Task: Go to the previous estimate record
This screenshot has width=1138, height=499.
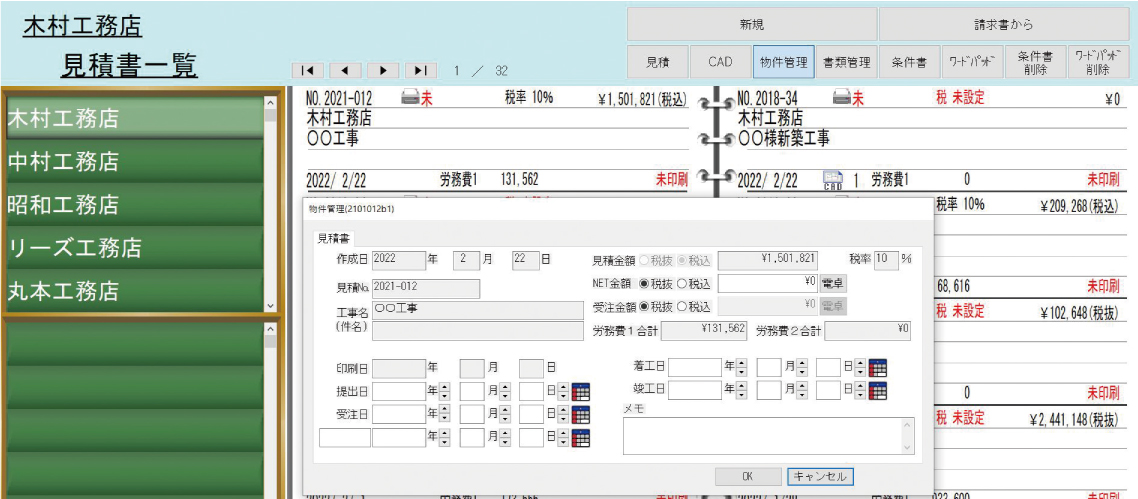Action: [x=345, y=70]
